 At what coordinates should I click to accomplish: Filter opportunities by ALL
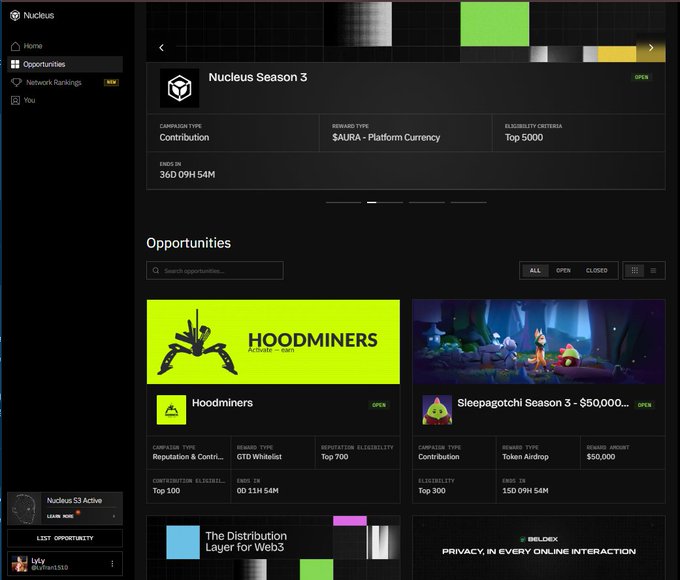[x=535, y=271]
